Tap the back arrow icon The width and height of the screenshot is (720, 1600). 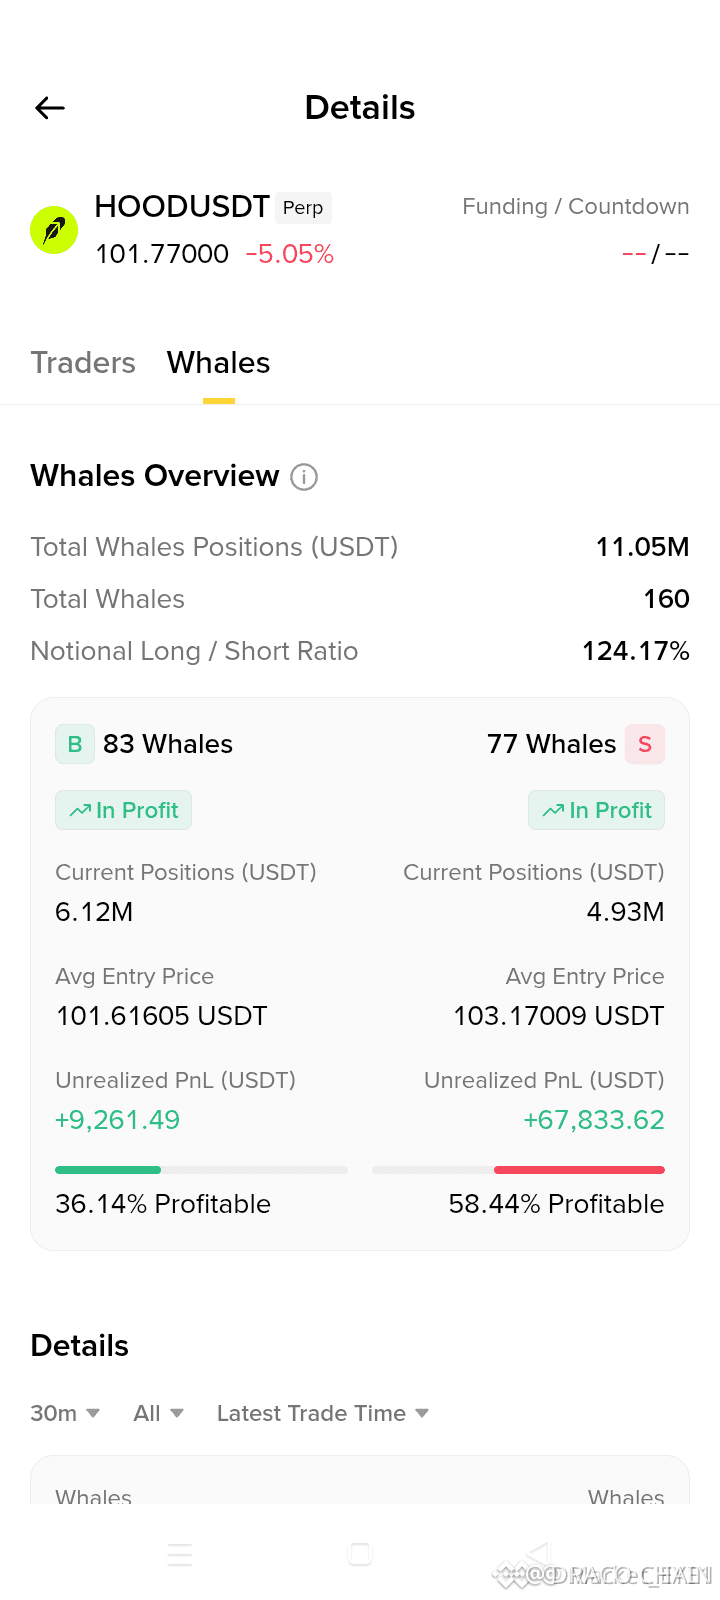click(x=50, y=108)
